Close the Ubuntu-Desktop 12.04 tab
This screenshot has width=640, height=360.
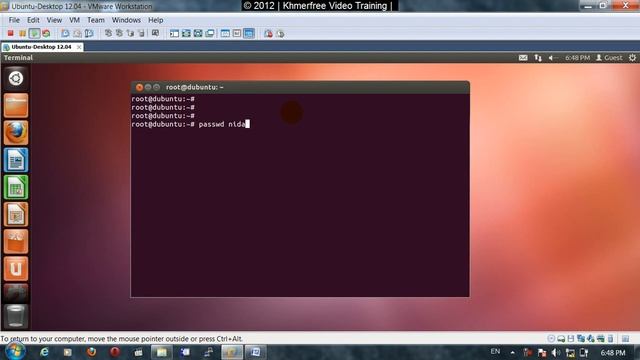pos(79,47)
